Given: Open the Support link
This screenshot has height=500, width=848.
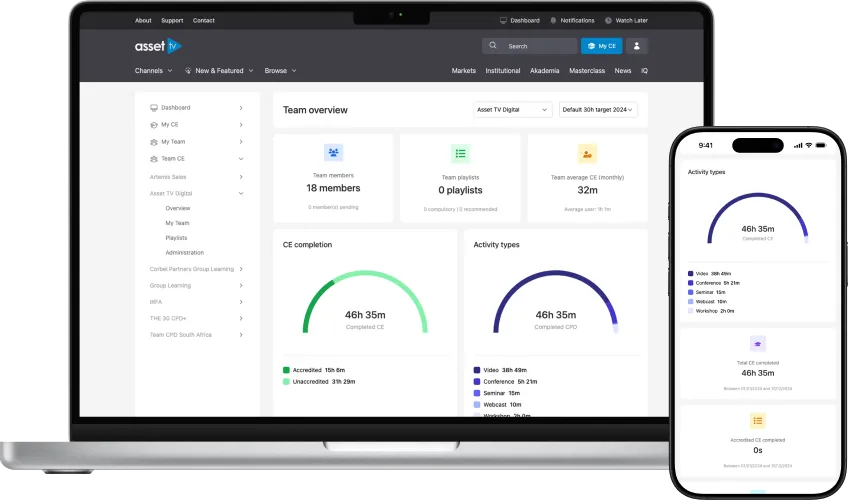Looking at the screenshot, I should 172,20.
